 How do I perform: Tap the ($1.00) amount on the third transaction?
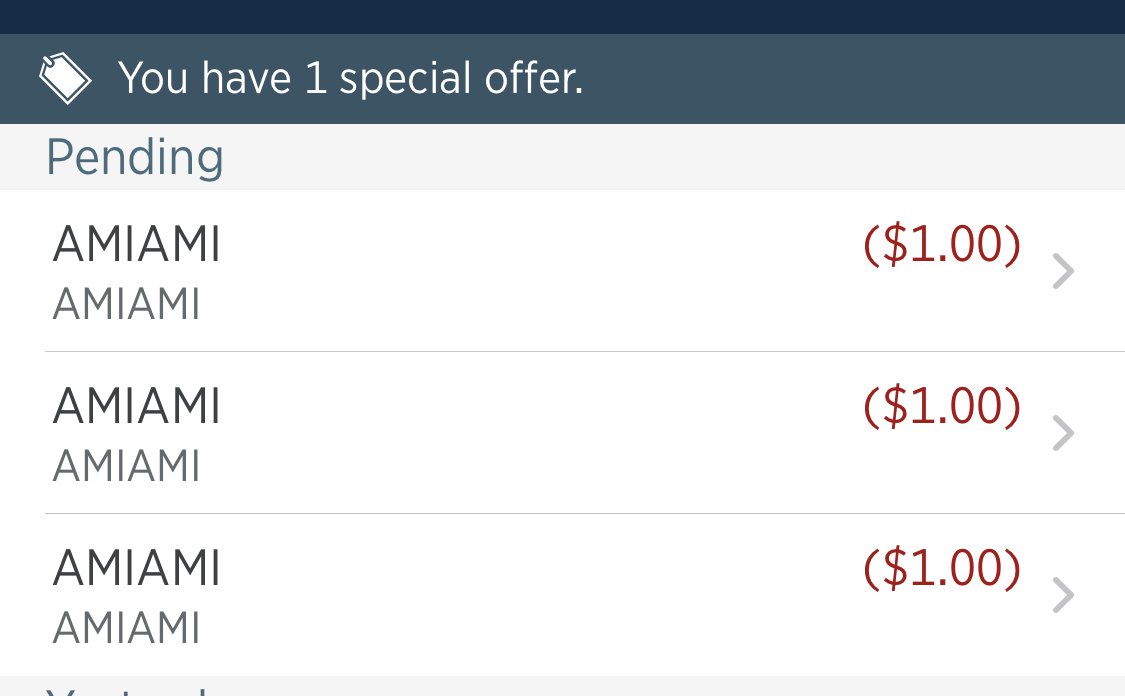[941, 569]
